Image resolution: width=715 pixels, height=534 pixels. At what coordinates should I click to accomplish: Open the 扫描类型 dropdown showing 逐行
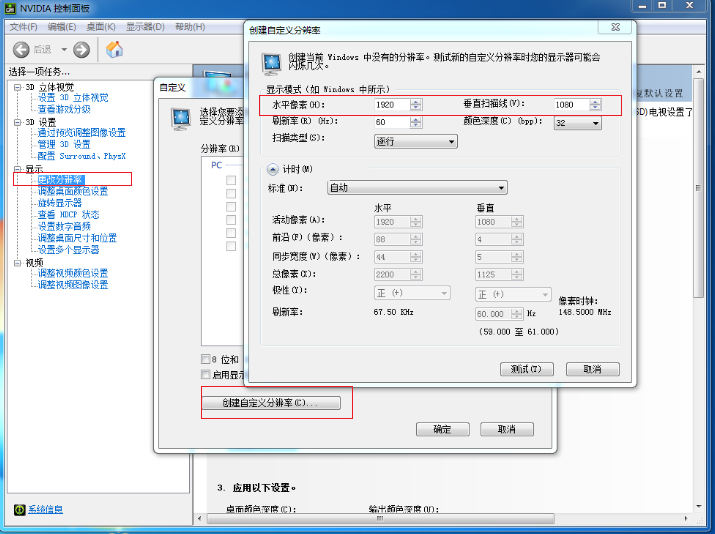[x=415, y=142]
